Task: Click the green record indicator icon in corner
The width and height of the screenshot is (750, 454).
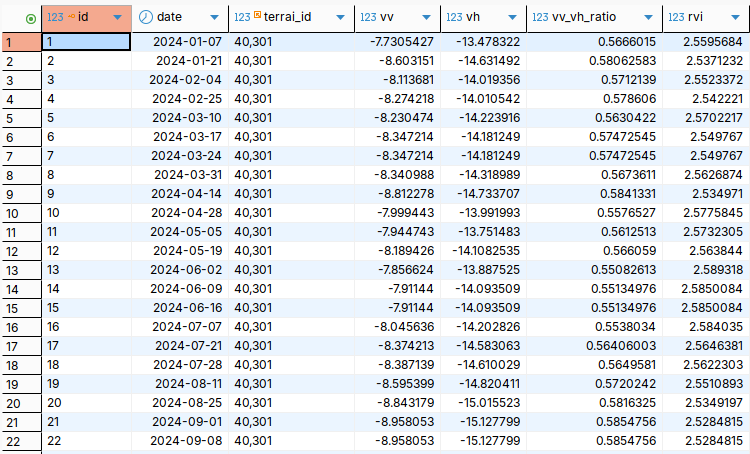Action: 31,19
